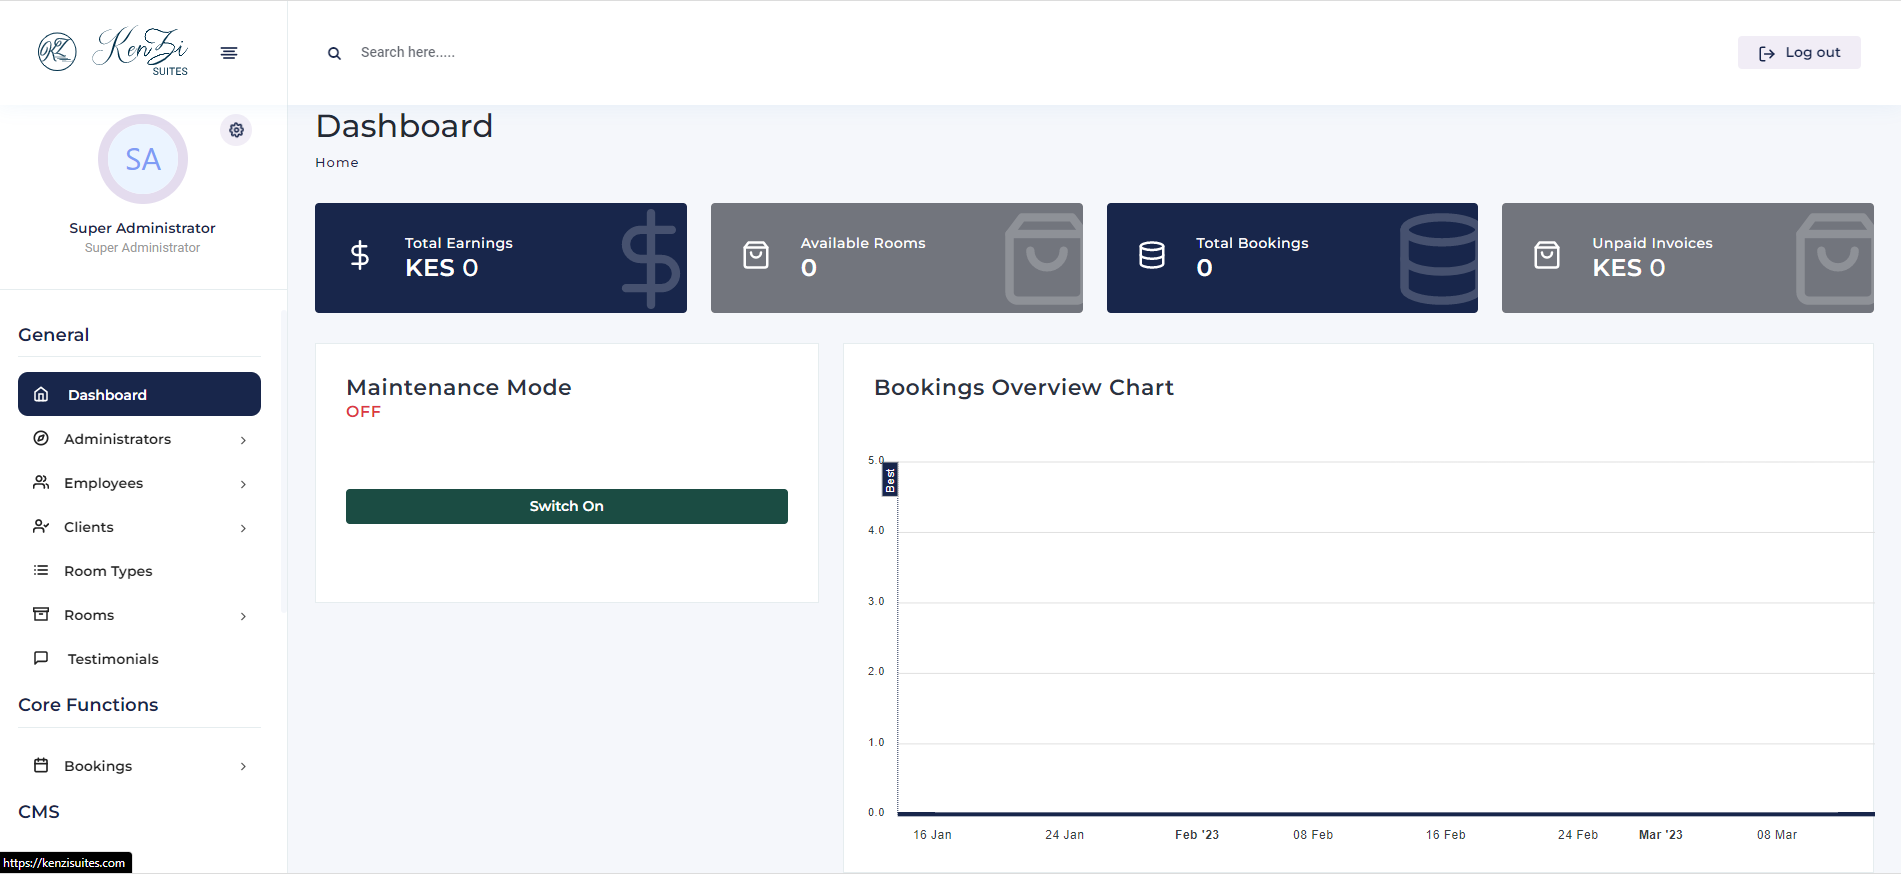Viewport: 1901px width, 874px height.
Task: Click the Feb '23 axis label
Action: pyautogui.click(x=1197, y=834)
